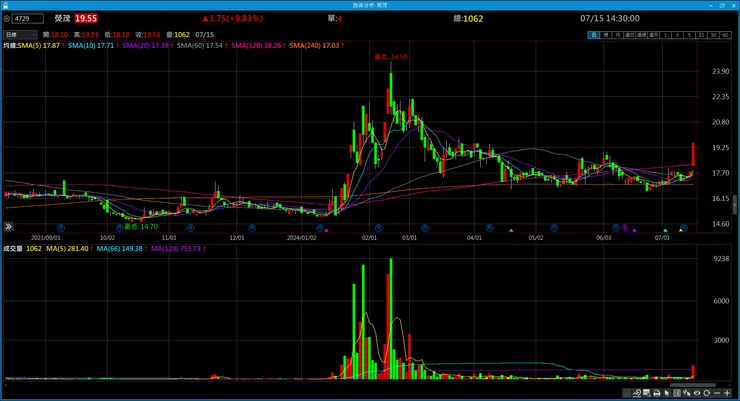
Task: Click the MA(5) 281.40 volume label
Action: (x=69, y=249)
